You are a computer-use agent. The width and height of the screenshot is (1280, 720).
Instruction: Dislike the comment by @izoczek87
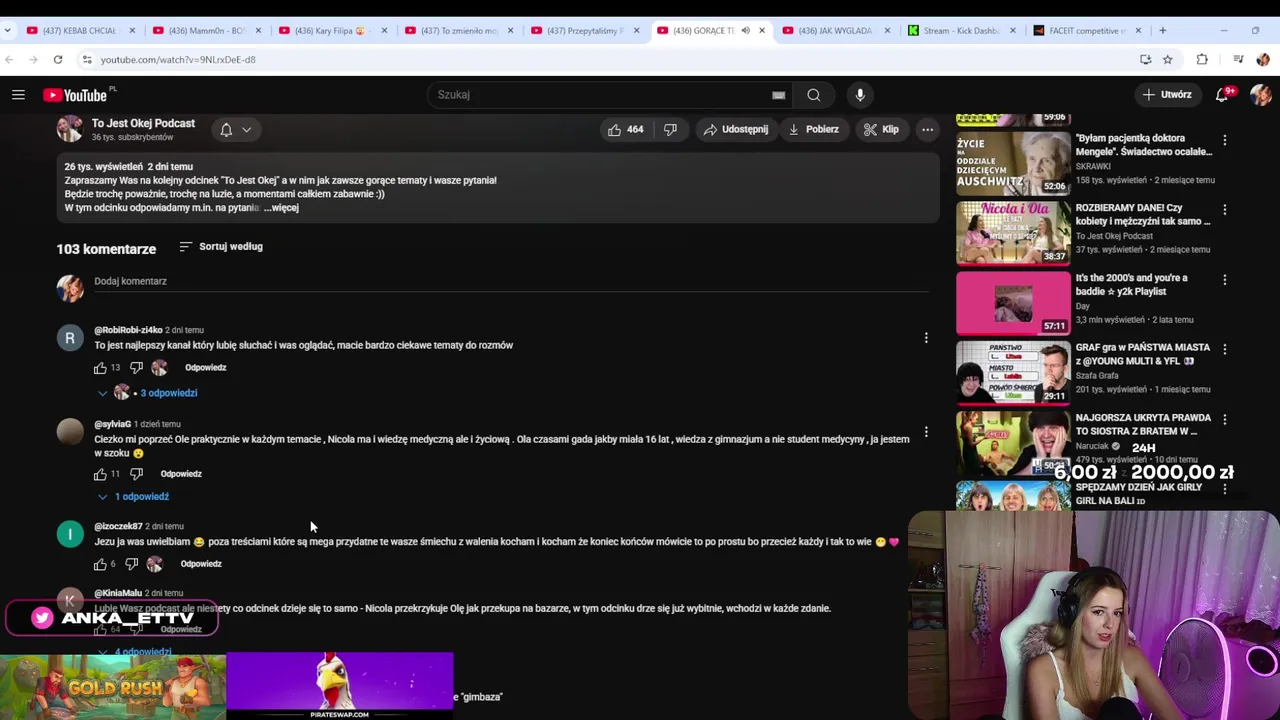pyautogui.click(x=131, y=564)
